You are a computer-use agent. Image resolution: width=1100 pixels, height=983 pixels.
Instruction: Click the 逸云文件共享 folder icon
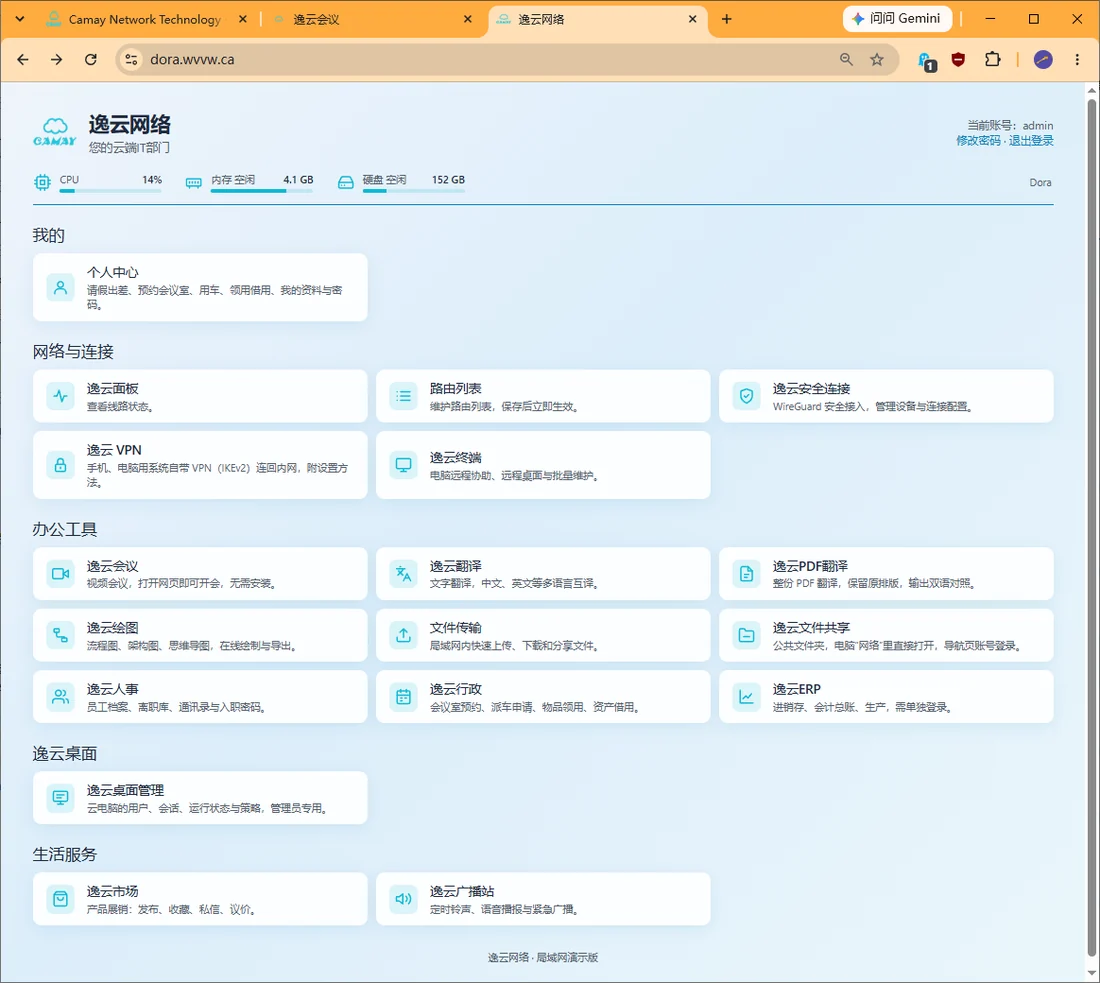coord(746,635)
